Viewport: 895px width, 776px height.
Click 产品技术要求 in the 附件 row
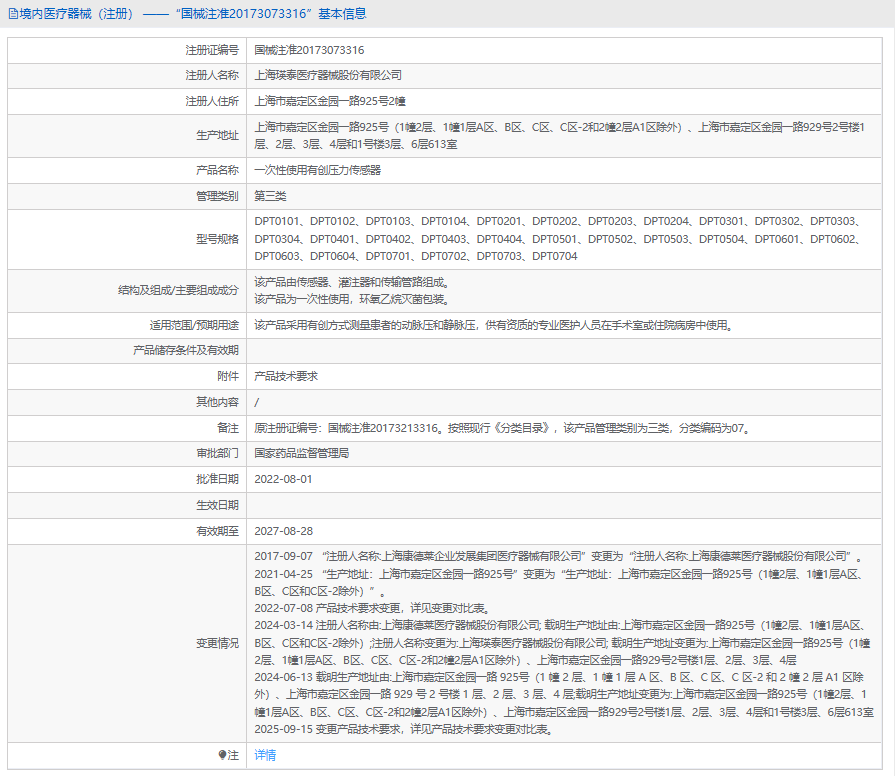pos(286,376)
